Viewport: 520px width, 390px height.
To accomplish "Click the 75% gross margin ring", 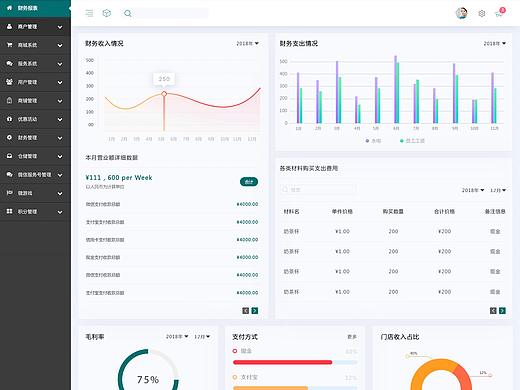I will point(148,369).
